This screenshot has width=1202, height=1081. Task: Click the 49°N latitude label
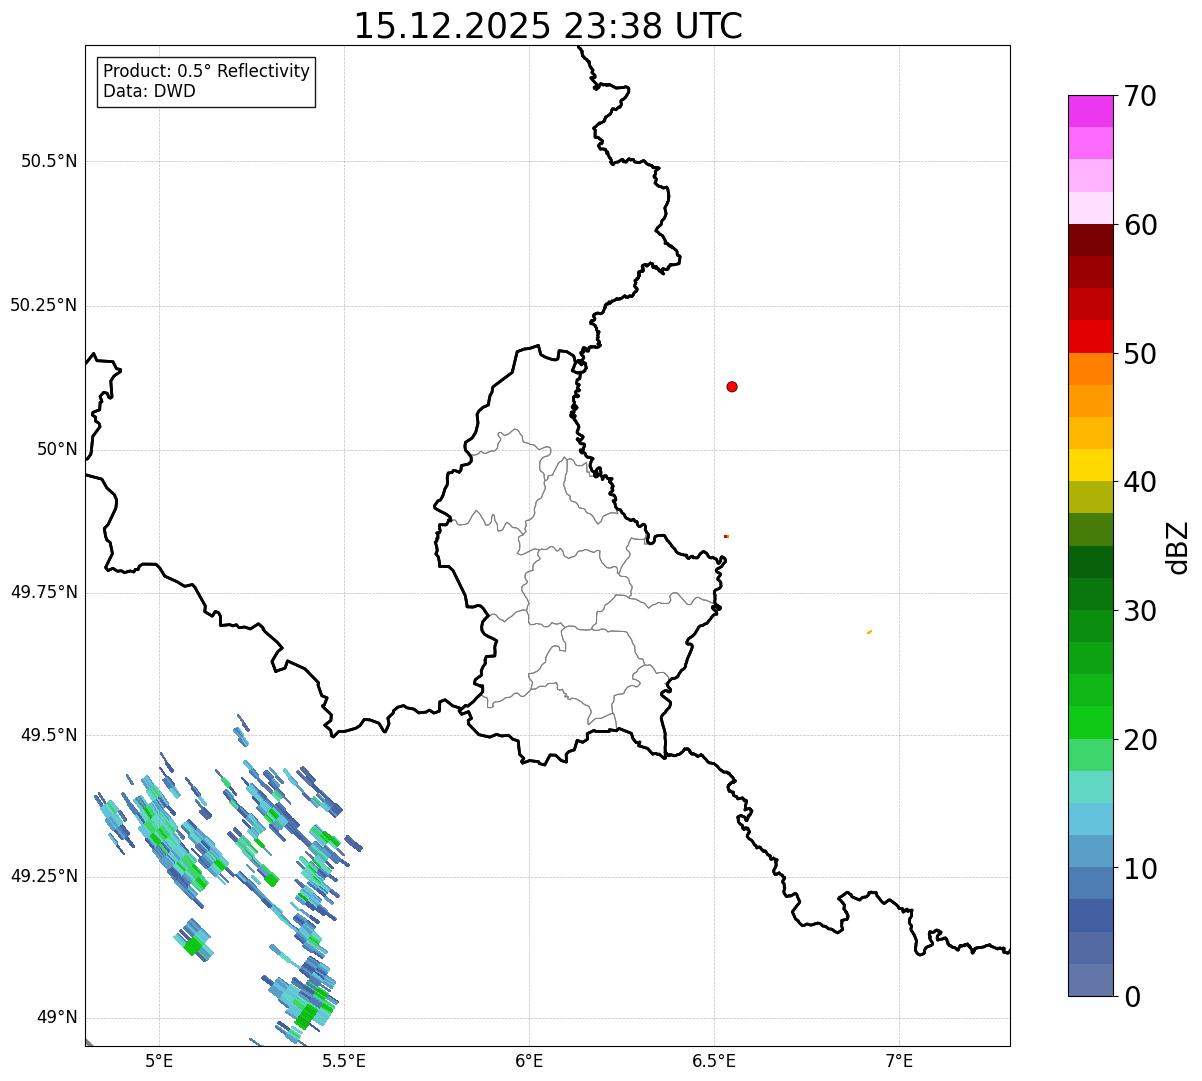pos(57,1017)
